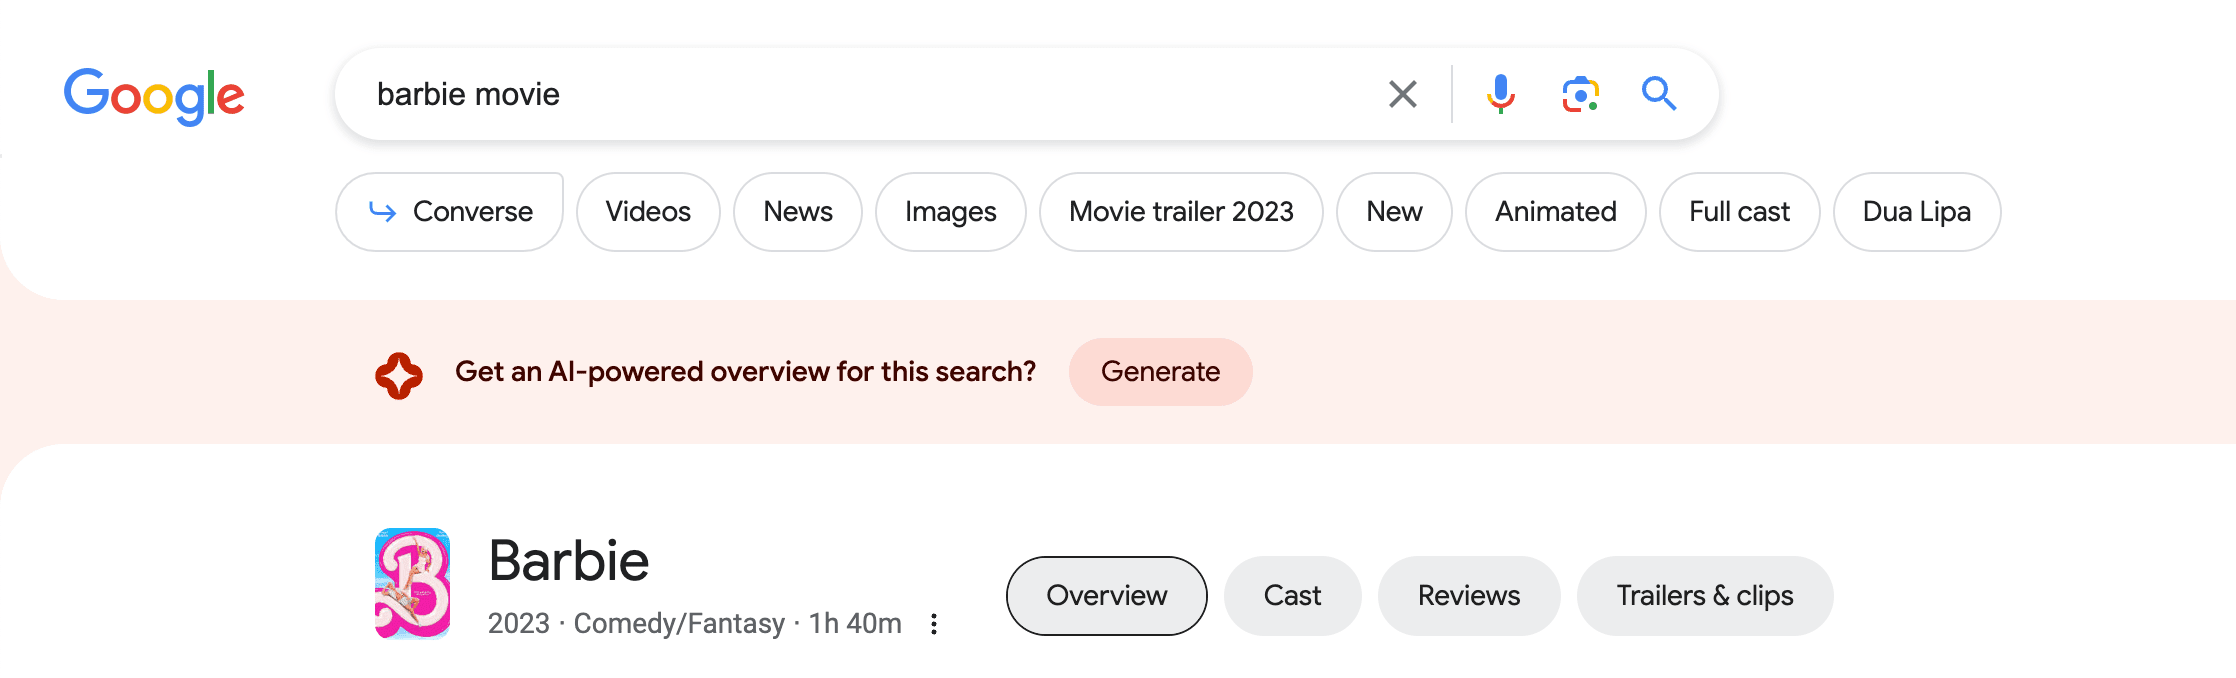
Task: Open the Overview tab for Barbie
Action: (1107, 596)
